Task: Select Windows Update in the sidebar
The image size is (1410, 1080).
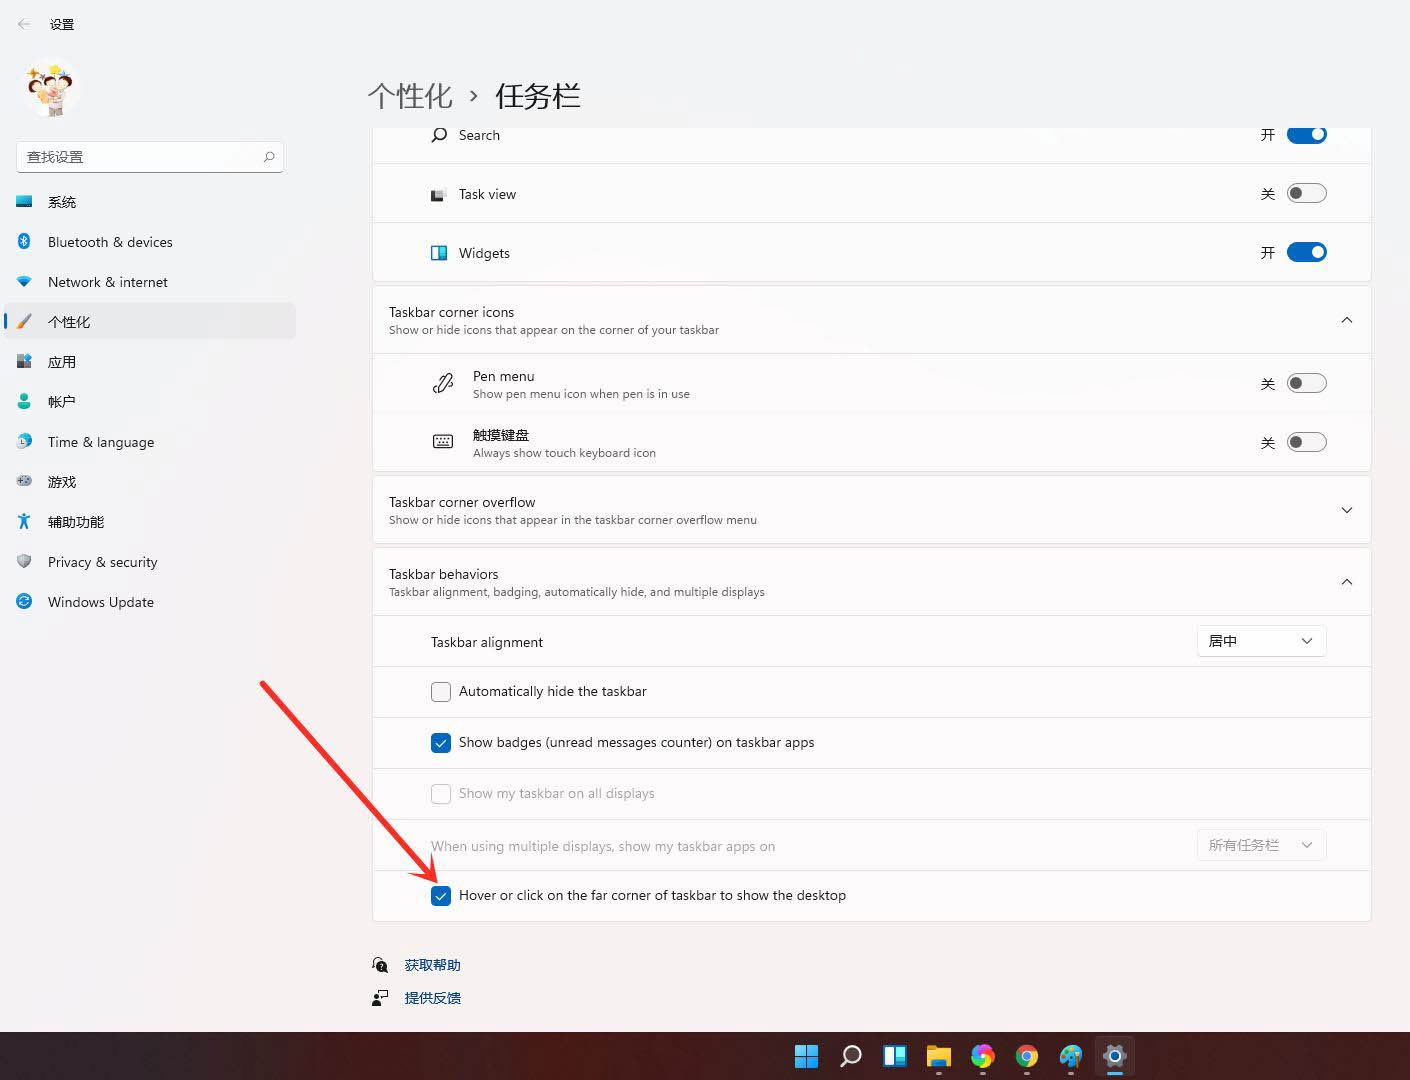Action: 100,601
